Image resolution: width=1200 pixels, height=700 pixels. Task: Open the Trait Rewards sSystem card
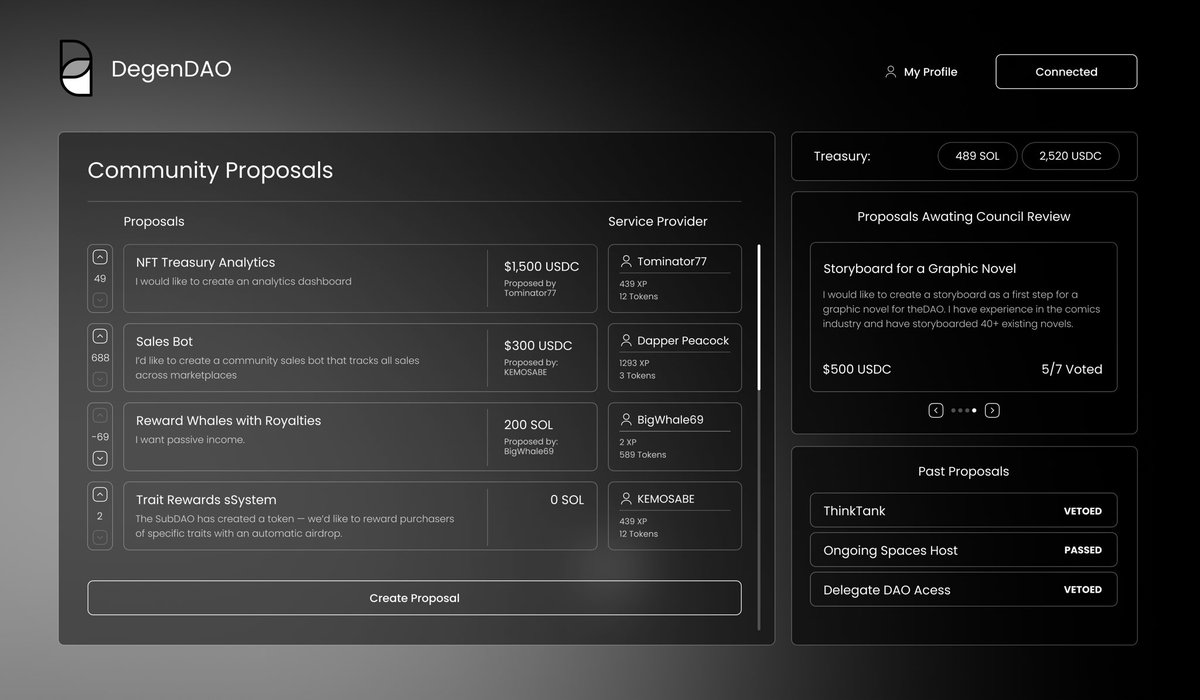click(360, 516)
